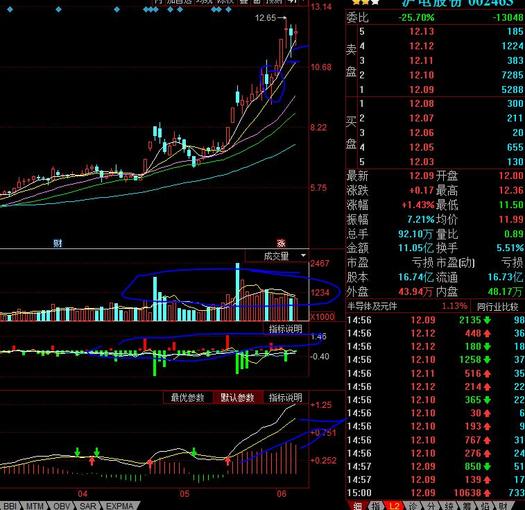Click the 默认参数 button
The height and width of the screenshot is (510, 525).
point(237,397)
